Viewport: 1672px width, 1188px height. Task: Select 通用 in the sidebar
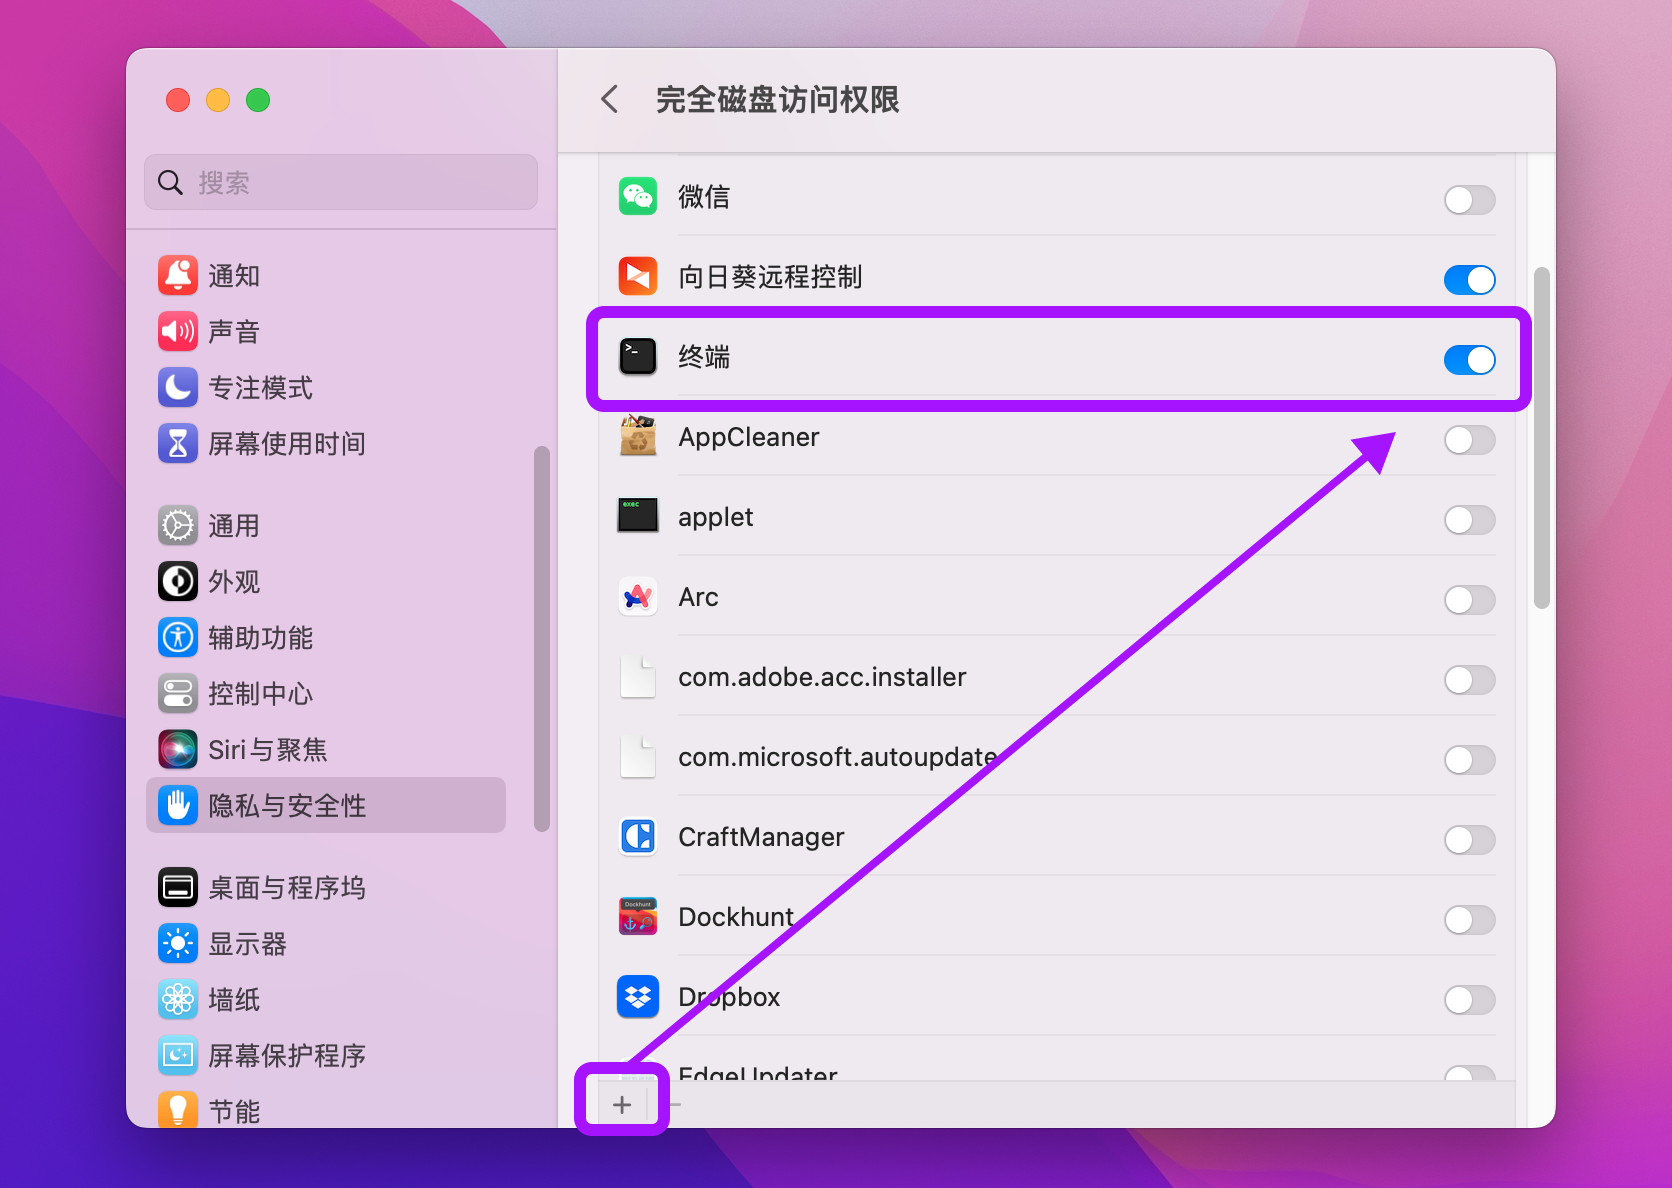coord(326,526)
